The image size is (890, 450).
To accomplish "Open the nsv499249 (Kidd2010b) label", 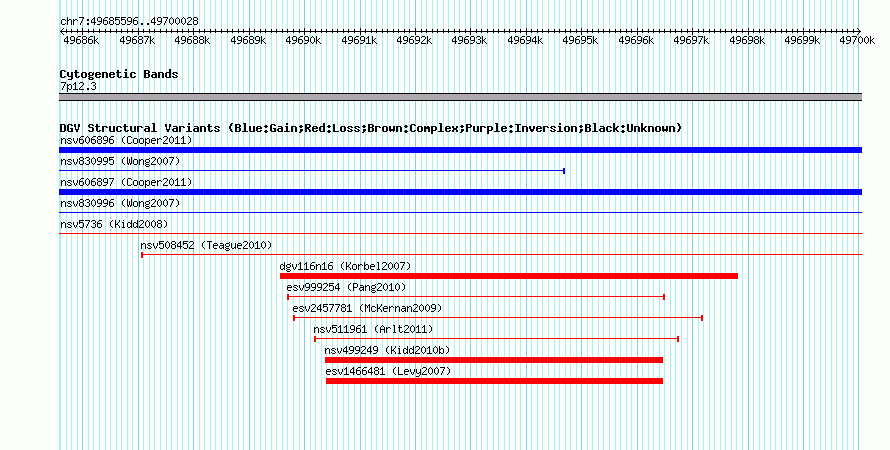I will click(387, 350).
